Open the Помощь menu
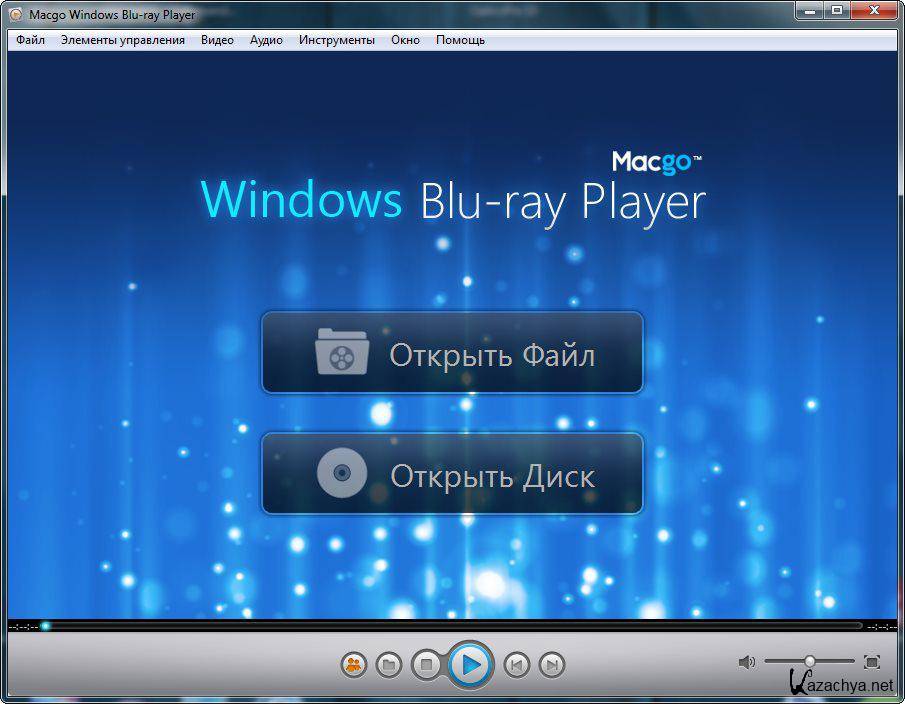Viewport: 905px width, 704px height. pyautogui.click(x=460, y=40)
